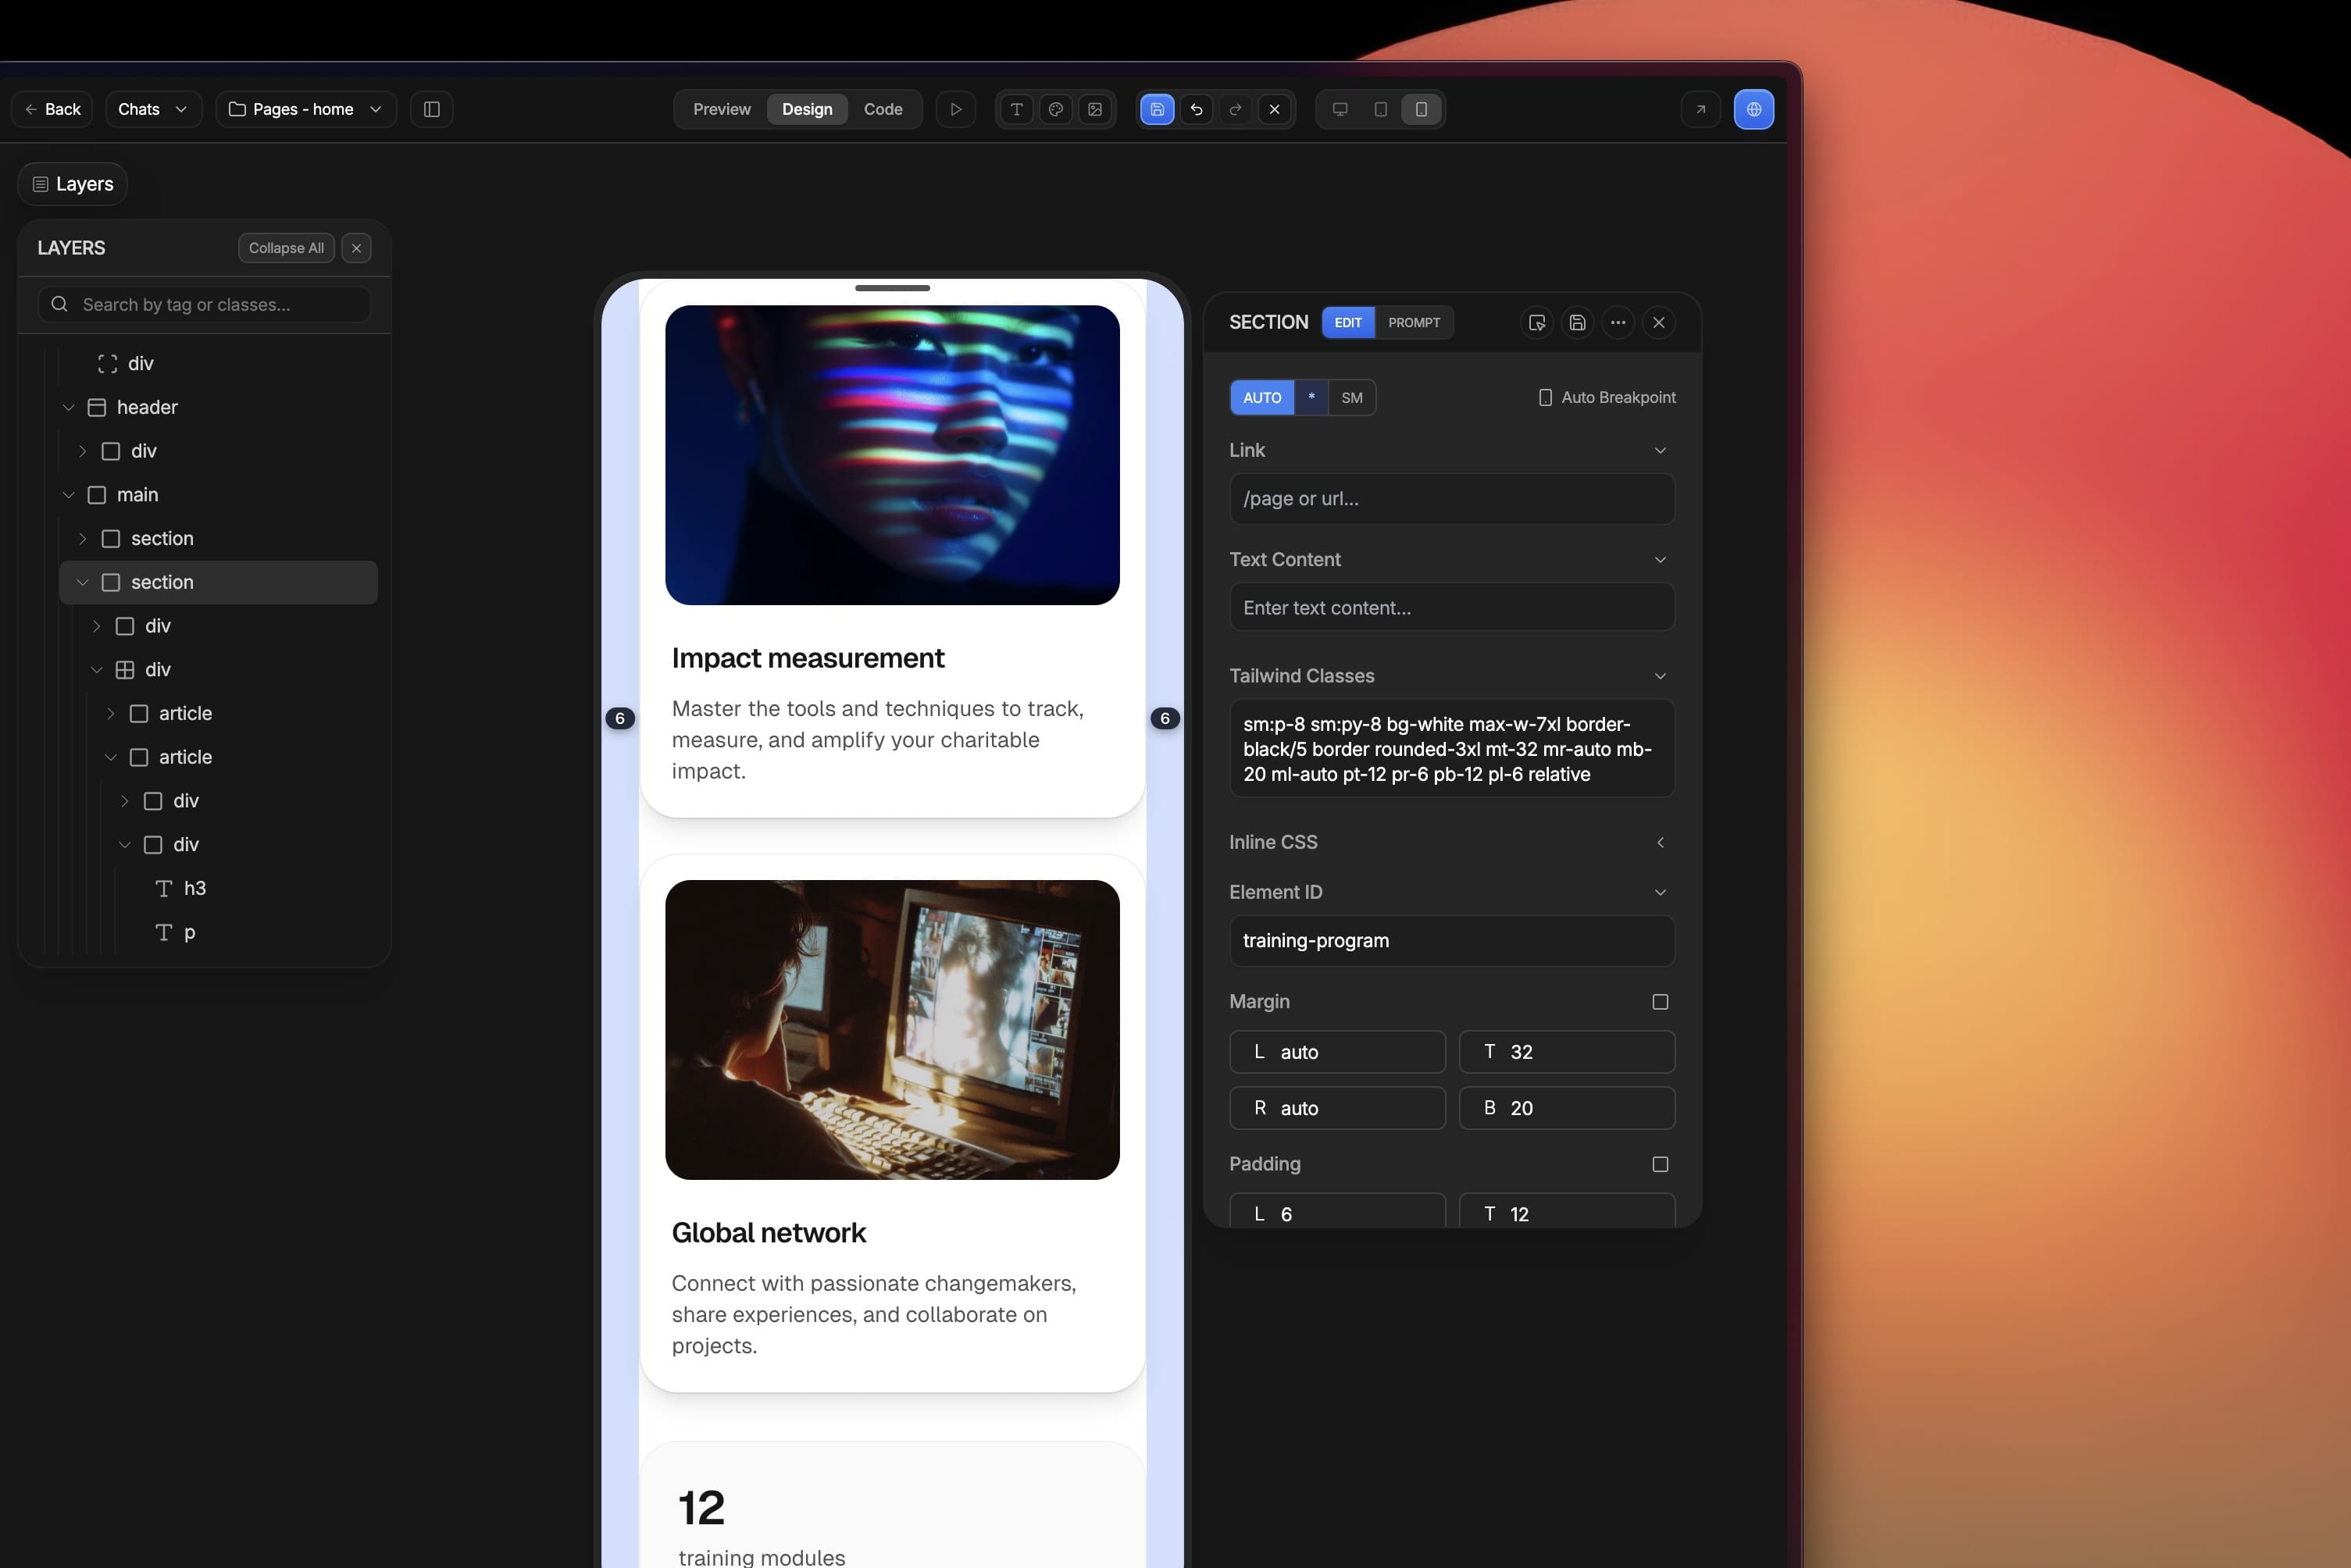Open the PROMPT tab in Section panel
The image size is (2351, 1568).
pyautogui.click(x=1414, y=322)
